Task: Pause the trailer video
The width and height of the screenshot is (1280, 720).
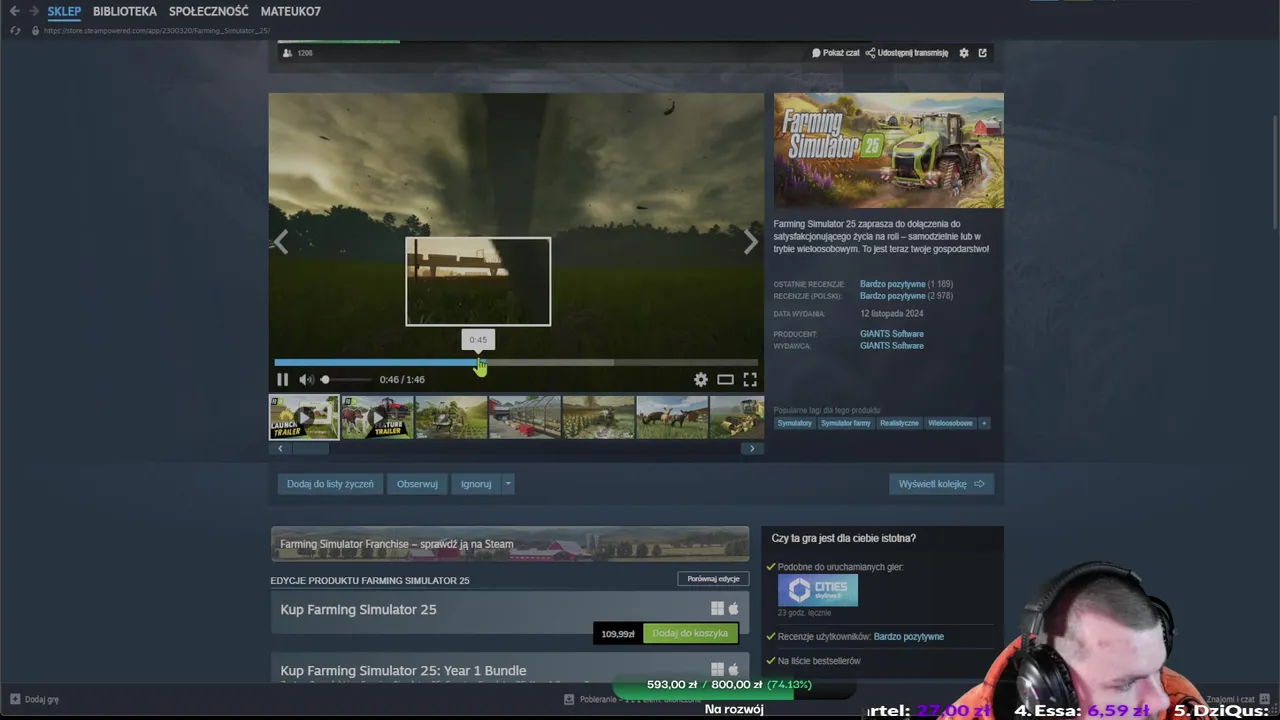Action: (x=282, y=379)
